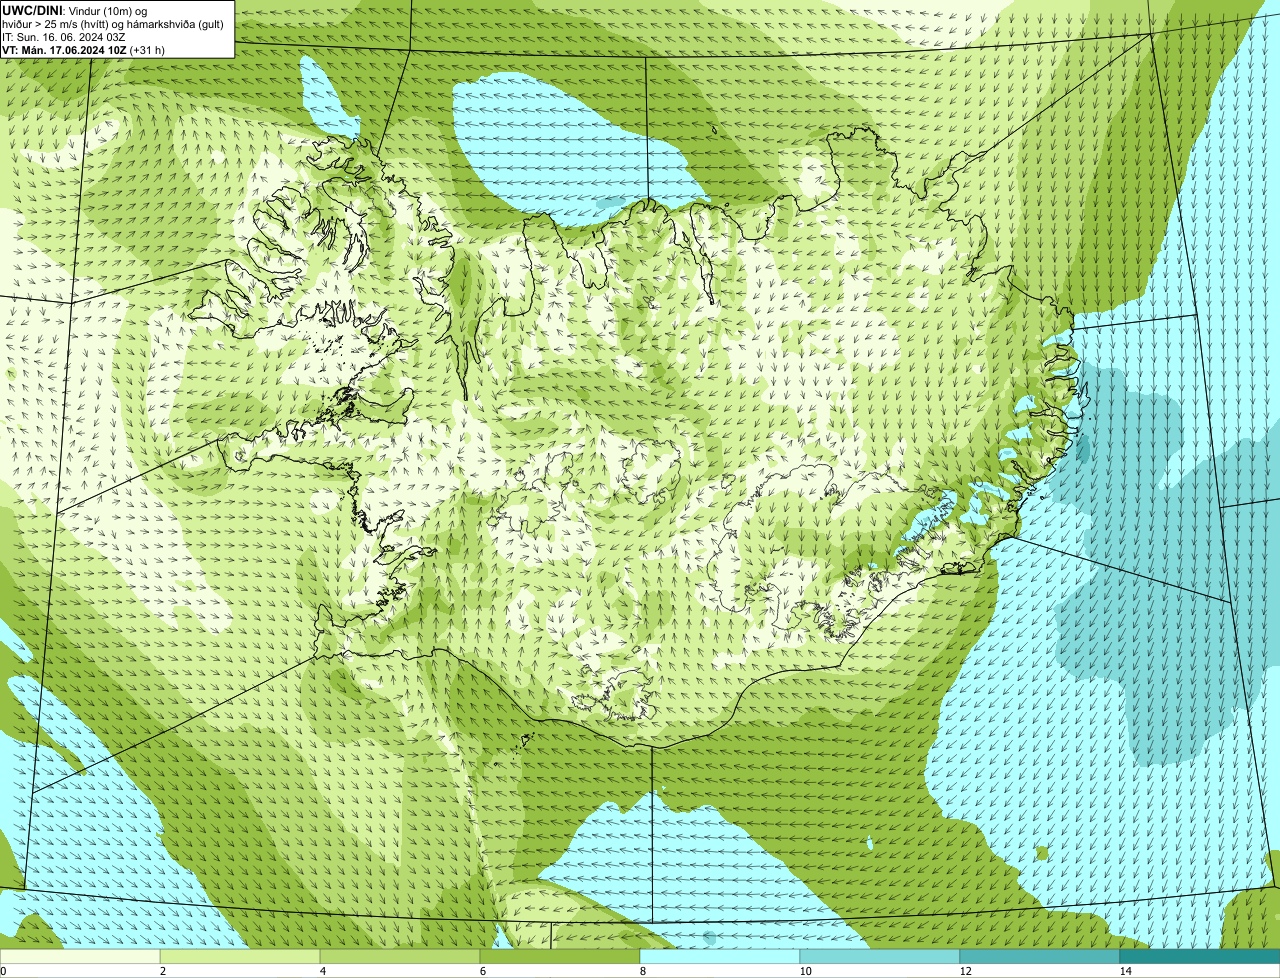Click the legend scale label "12"
The width and height of the screenshot is (1280, 978).
pos(965,971)
